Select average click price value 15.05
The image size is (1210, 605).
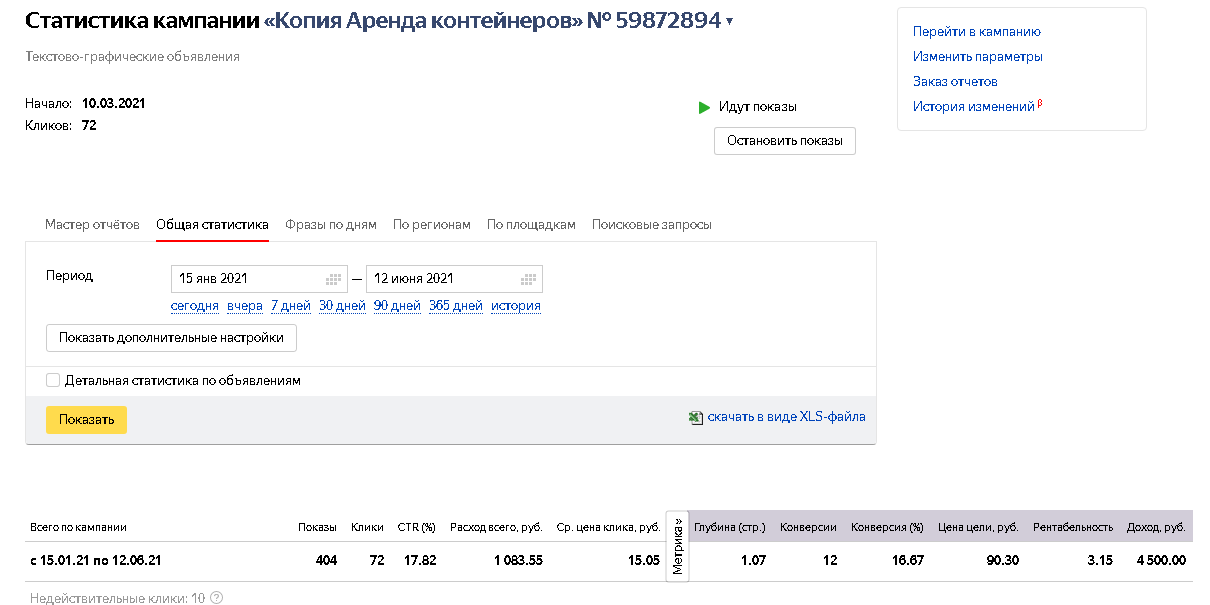tap(644, 561)
